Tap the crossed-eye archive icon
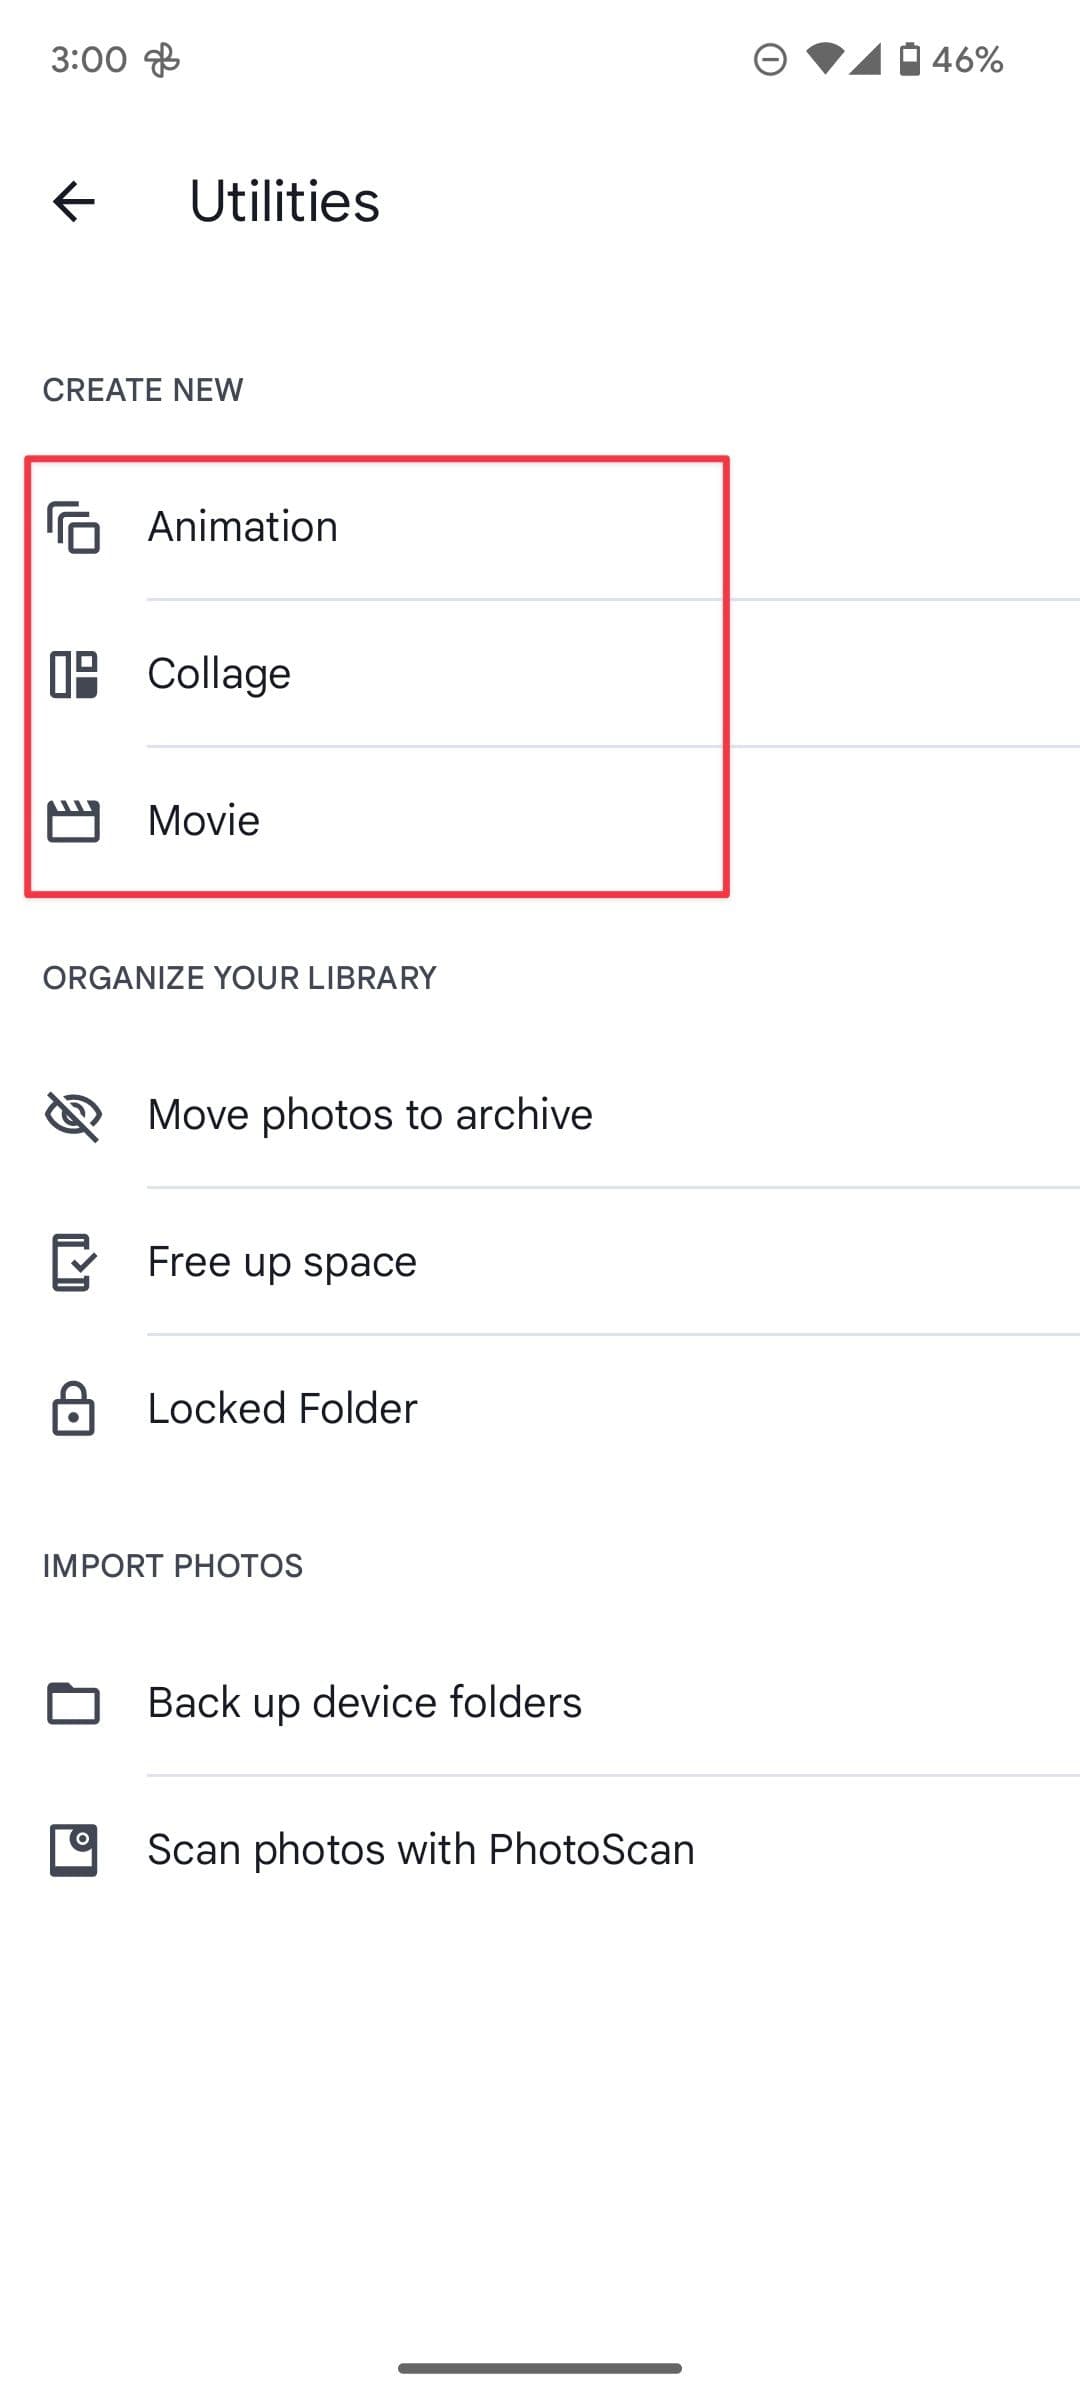This screenshot has height=2400, width=1080. point(74,1115)
